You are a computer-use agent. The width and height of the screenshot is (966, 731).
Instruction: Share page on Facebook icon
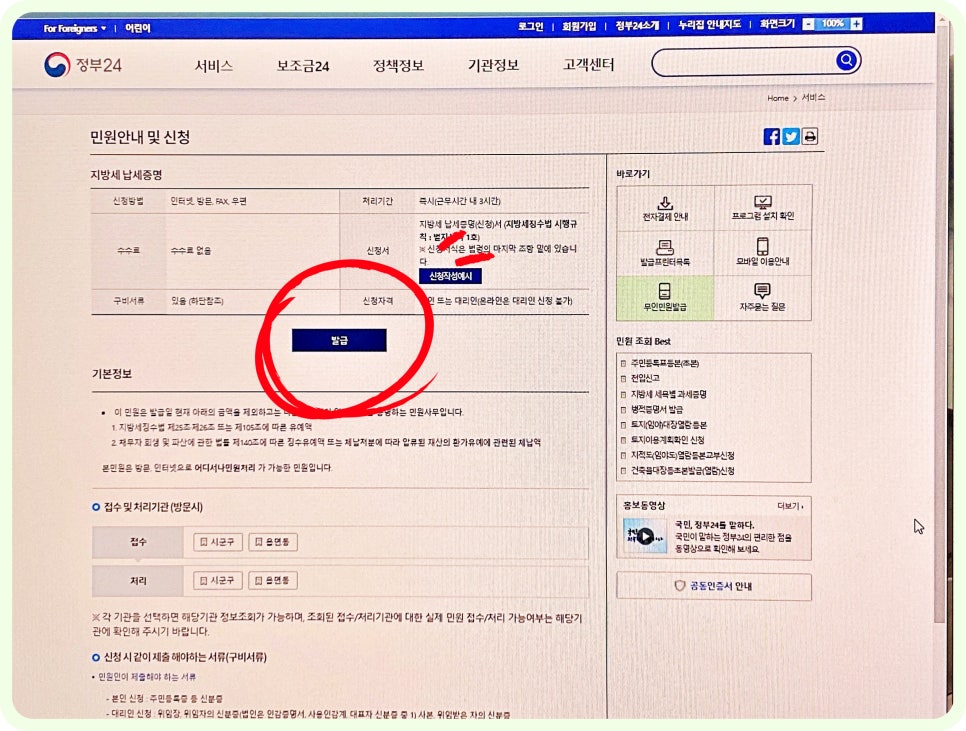(771, 137)
